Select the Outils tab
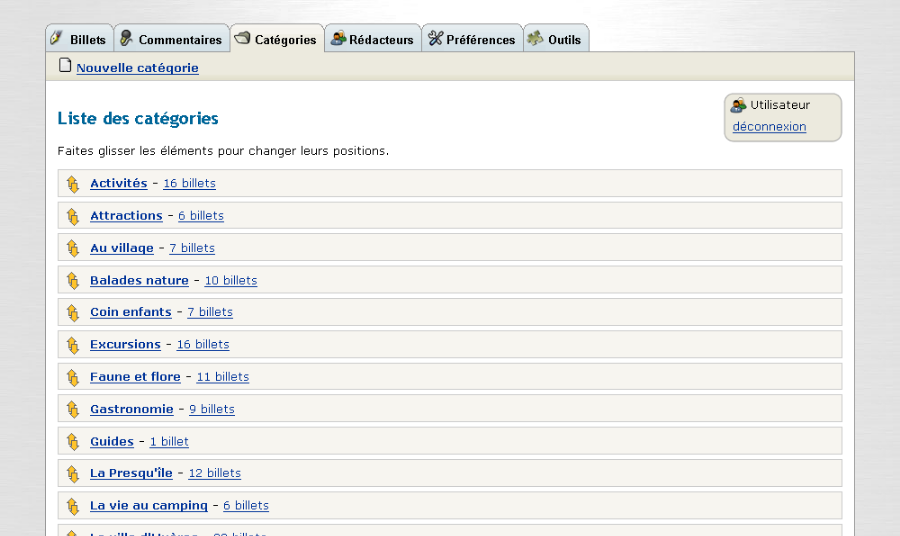The height and width of the screenshot is (536, 900). tap(556, 39)
